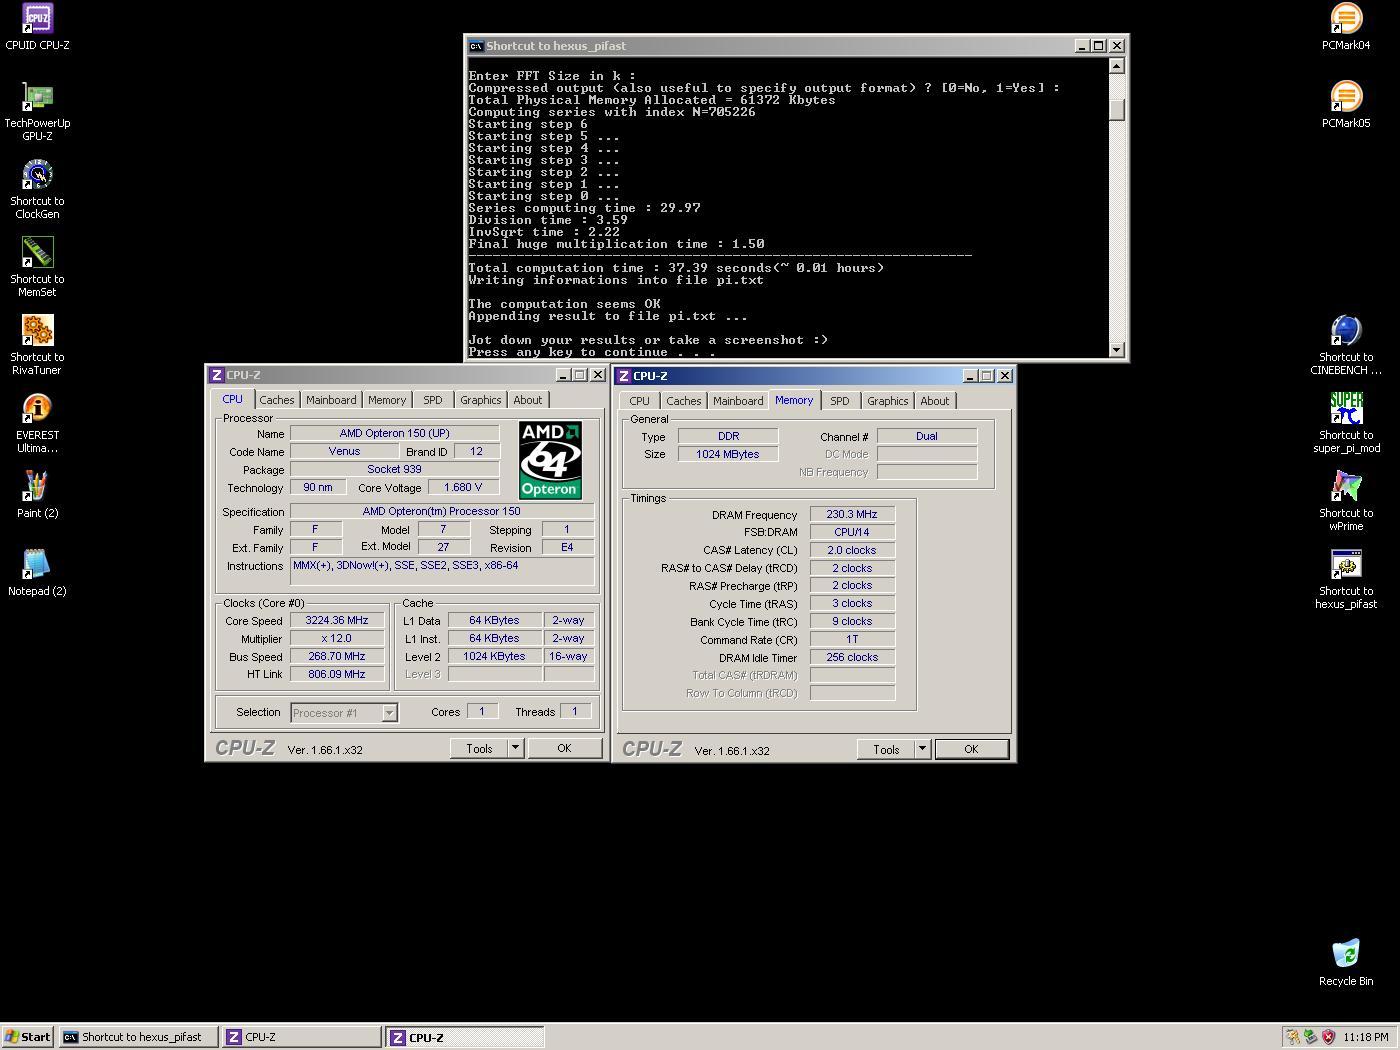This screenshot has width=1400, height=1050.
Task: Open Caches tab in left CPU-Z window
Action: pyautogui.click(x=277, y=400)
